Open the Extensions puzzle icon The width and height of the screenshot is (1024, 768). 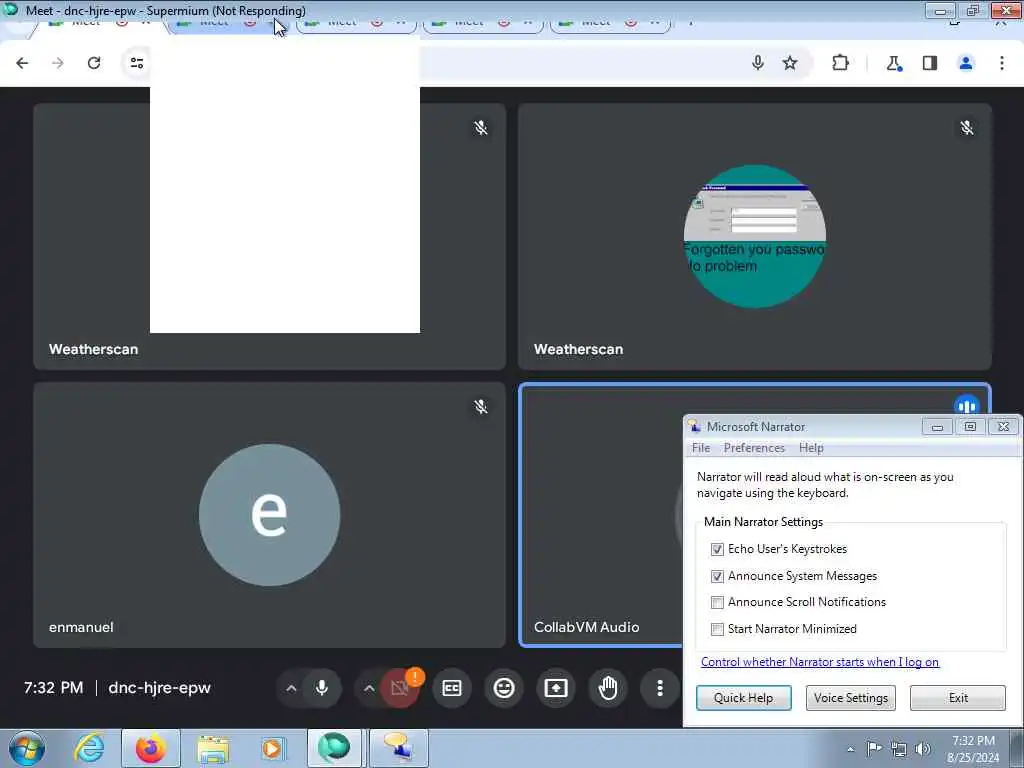(840, 63)
